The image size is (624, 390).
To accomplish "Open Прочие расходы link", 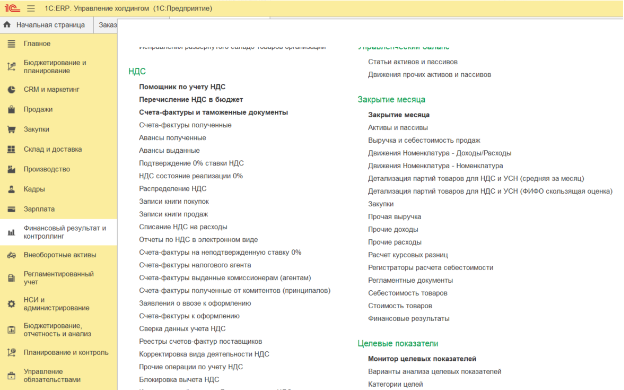I will click(394, 242).
